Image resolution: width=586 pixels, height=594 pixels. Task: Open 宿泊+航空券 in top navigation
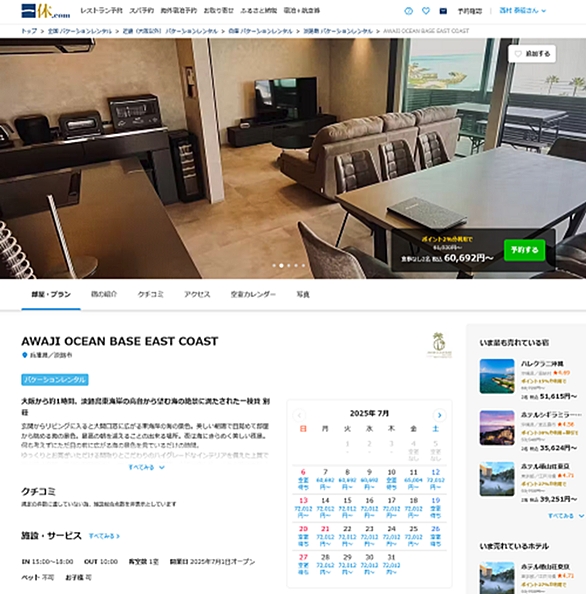point(302,11)
